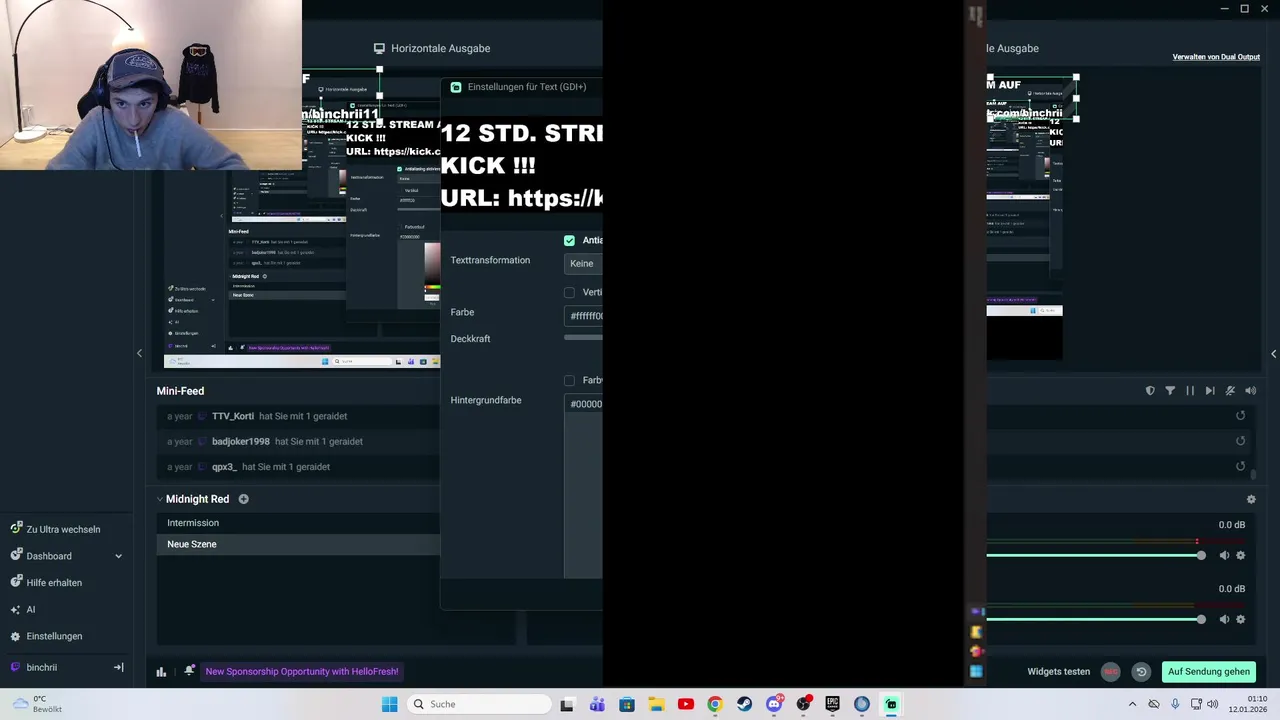Image resolution: width=1280 pixels, height=720 pixels.
Task: Click the Horizontale Ausgabe label
Action: [440, 48]
